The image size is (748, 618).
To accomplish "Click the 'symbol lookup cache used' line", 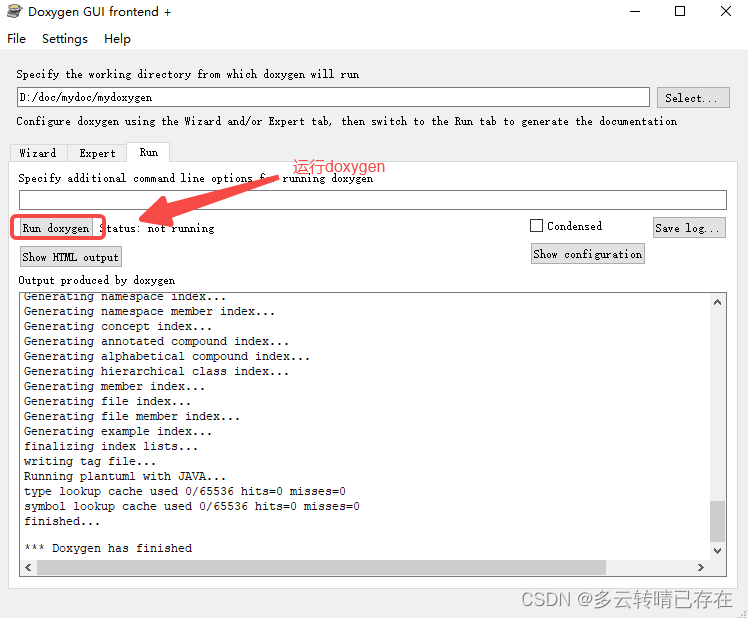I will 192,506.
